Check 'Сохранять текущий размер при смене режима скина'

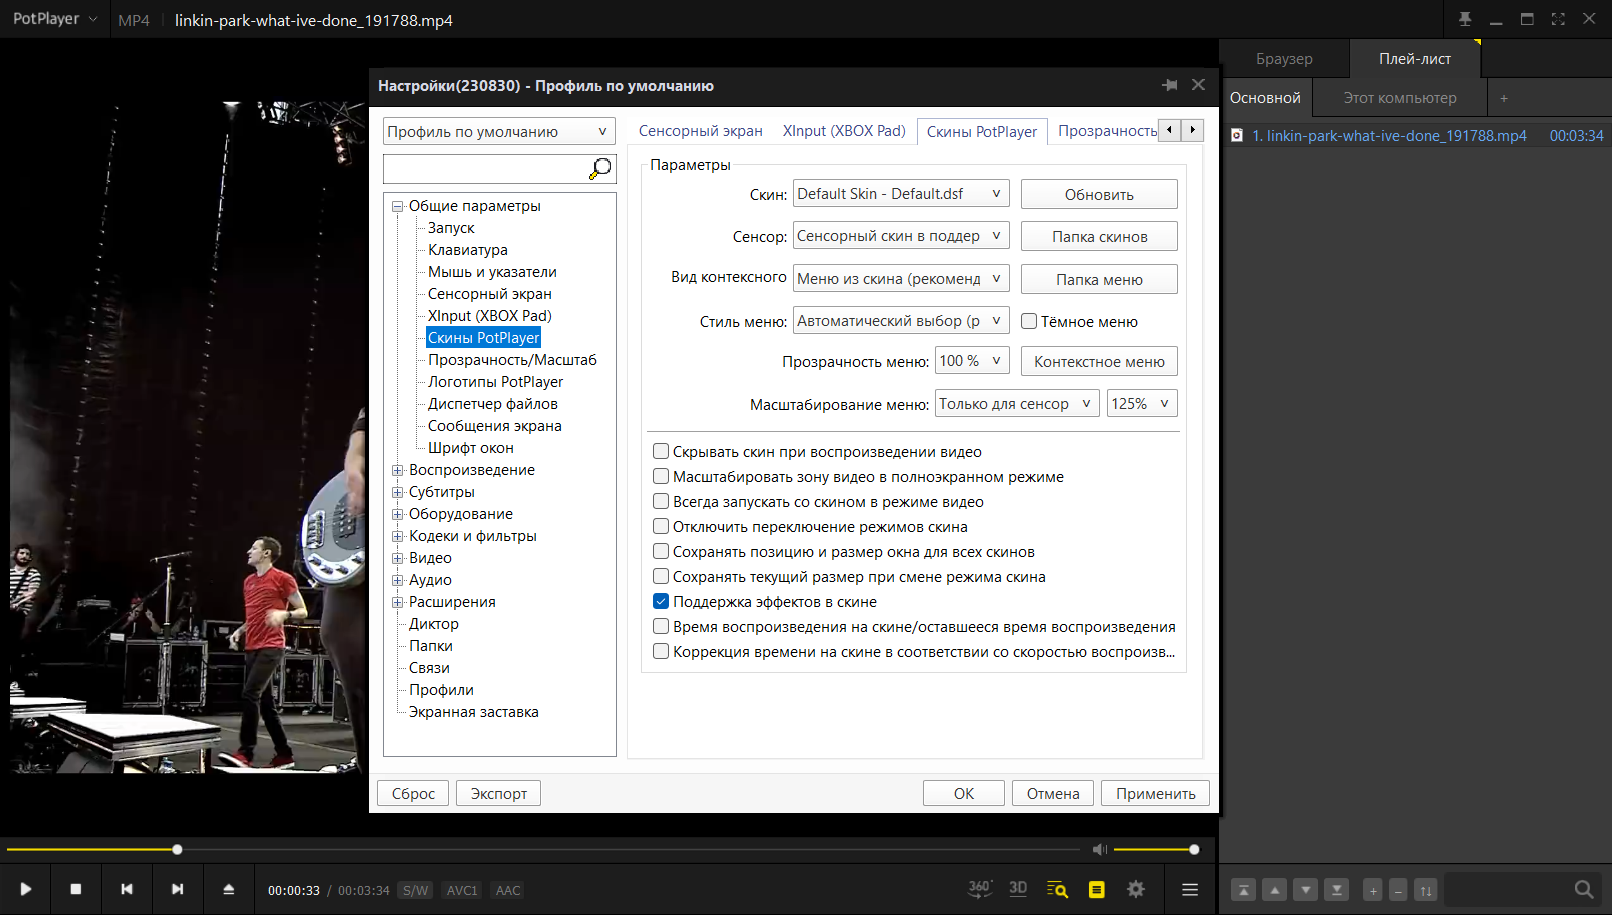click(661, 576)
